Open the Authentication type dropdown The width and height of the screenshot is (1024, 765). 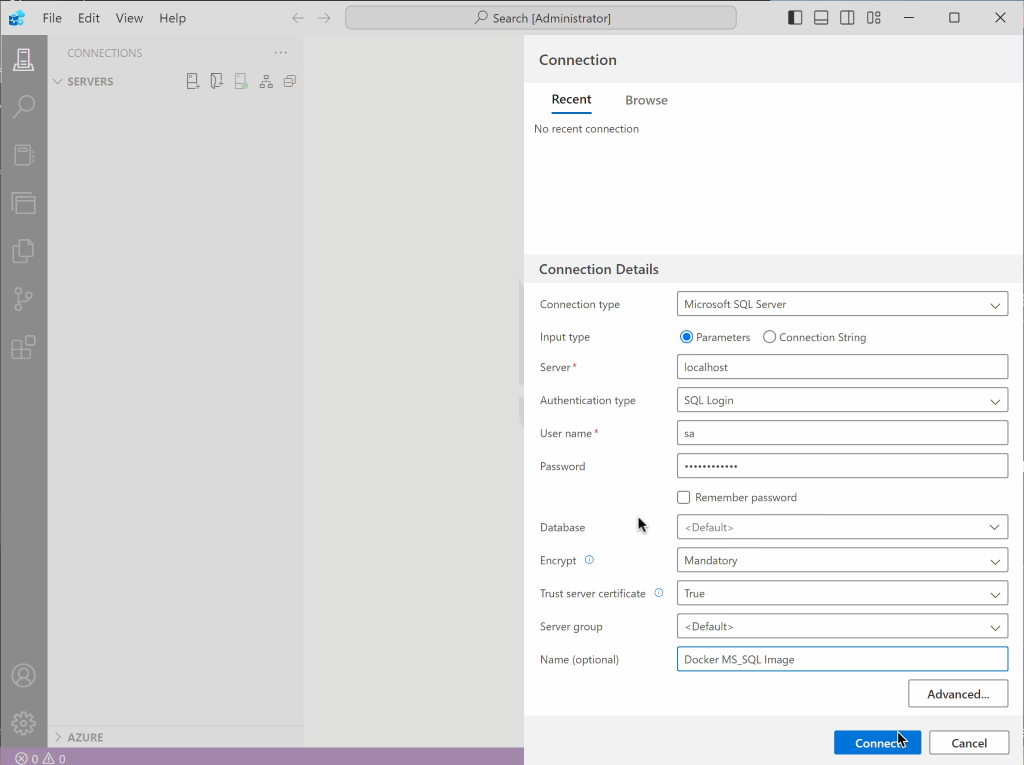(842, 400)
